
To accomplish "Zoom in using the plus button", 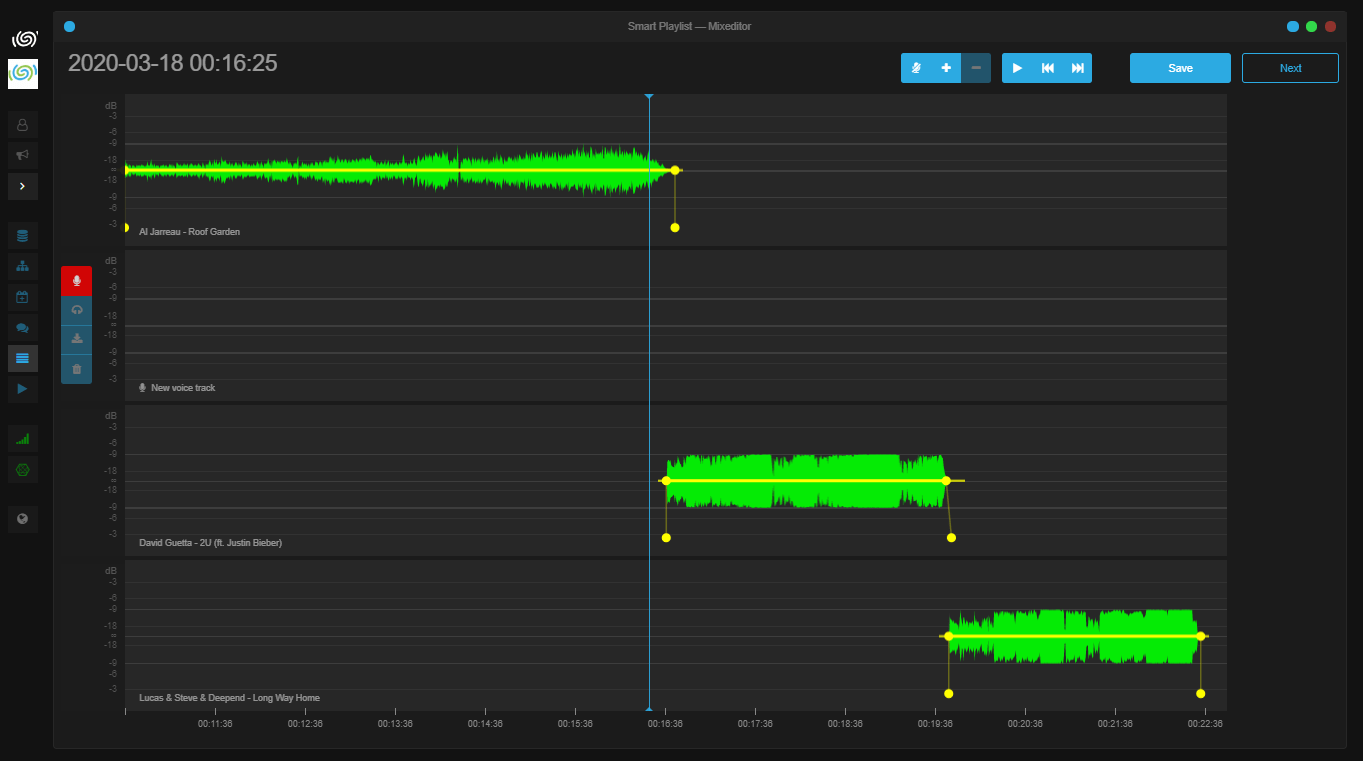I will point(945,67).
